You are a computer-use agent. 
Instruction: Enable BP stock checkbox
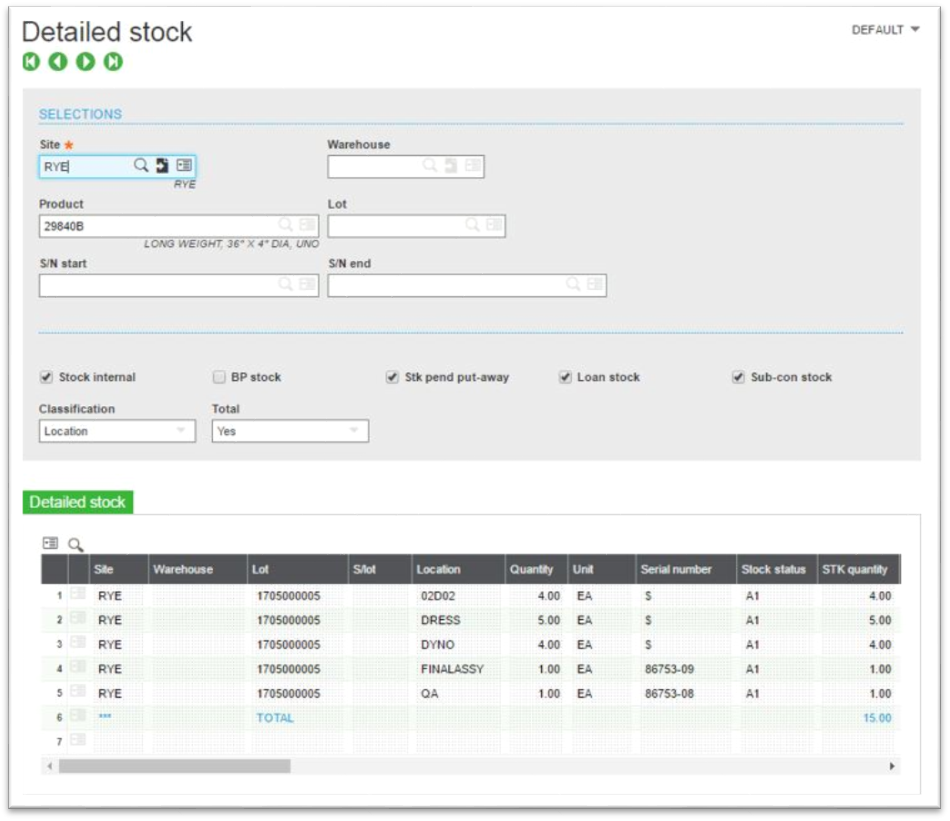click(219, 377)
